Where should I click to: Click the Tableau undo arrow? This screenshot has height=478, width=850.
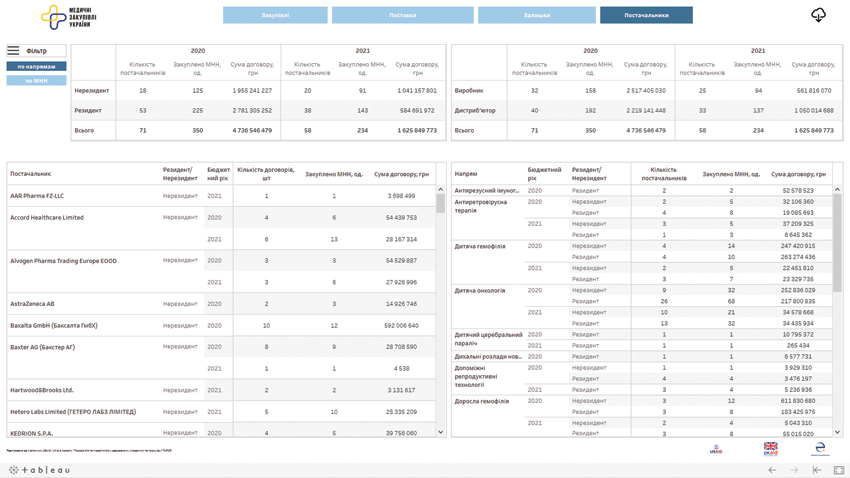[772, 470]
